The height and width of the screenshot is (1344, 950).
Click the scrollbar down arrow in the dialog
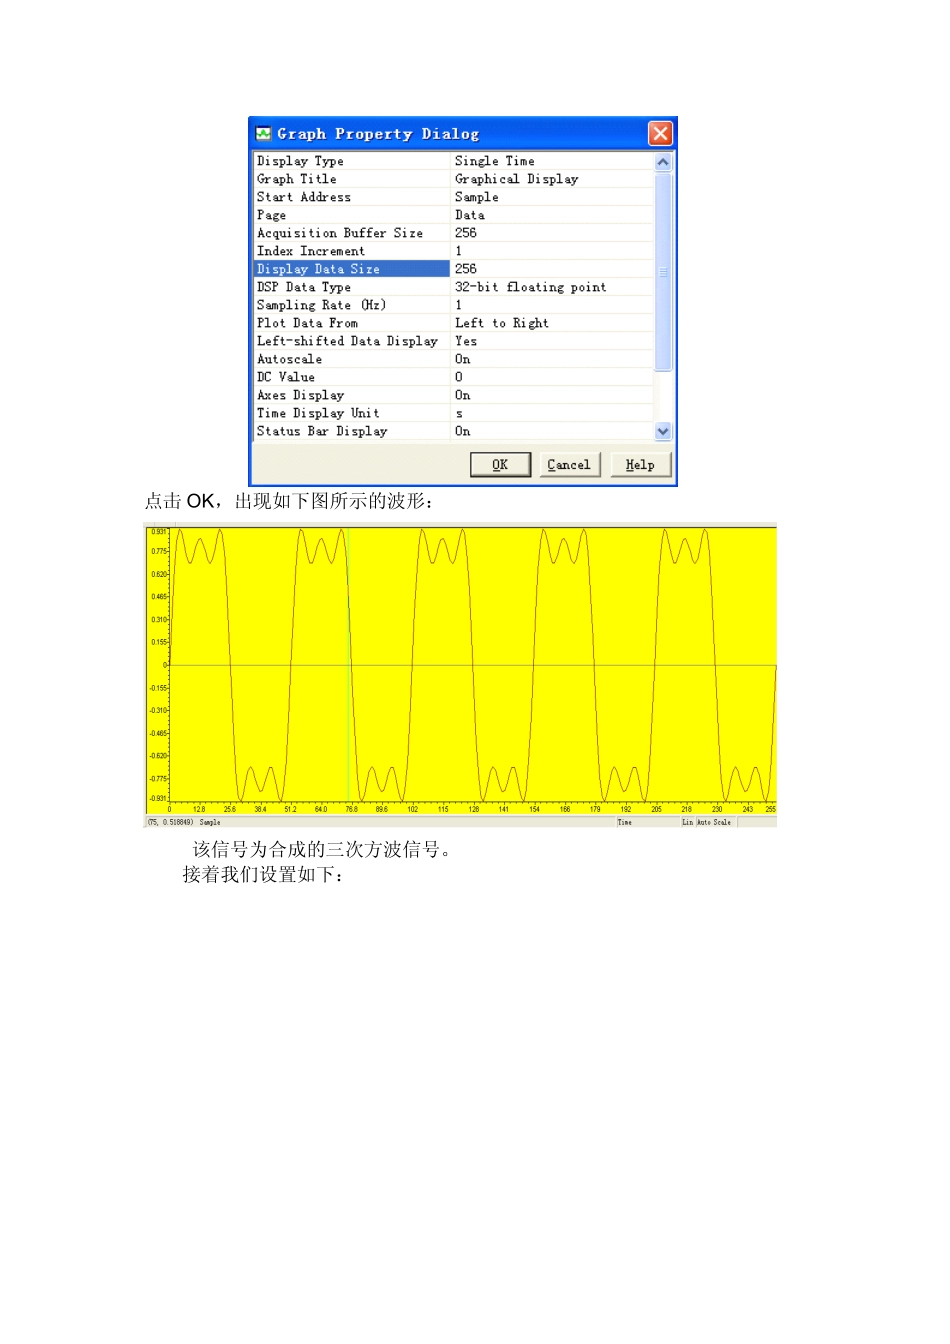[x=661, y=431]
